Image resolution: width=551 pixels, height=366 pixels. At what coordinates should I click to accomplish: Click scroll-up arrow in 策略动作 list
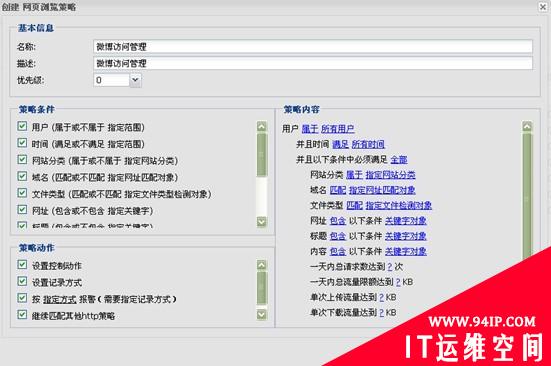(262, 265)
